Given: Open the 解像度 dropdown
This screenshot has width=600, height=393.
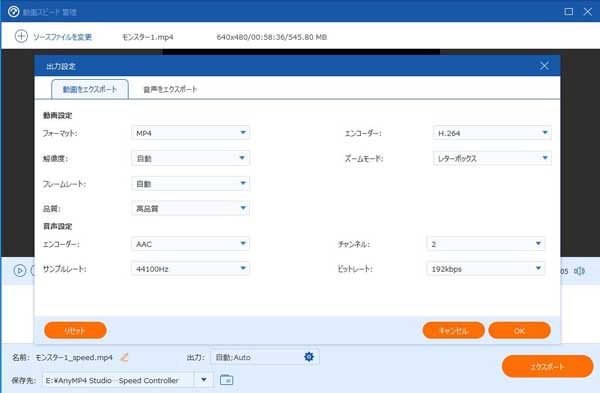Looking at the screenshot, I should [190, 158].
